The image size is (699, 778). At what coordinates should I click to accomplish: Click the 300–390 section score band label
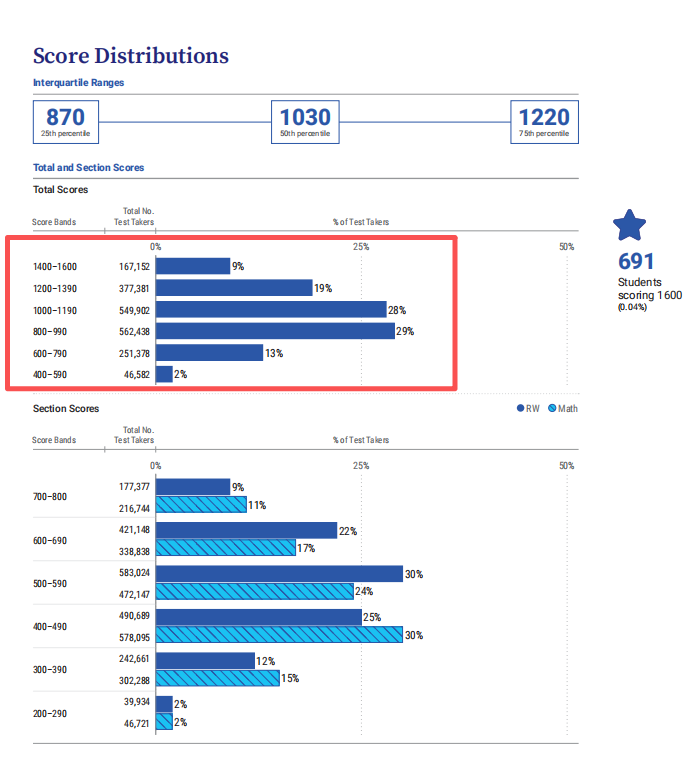pos(50,669)
